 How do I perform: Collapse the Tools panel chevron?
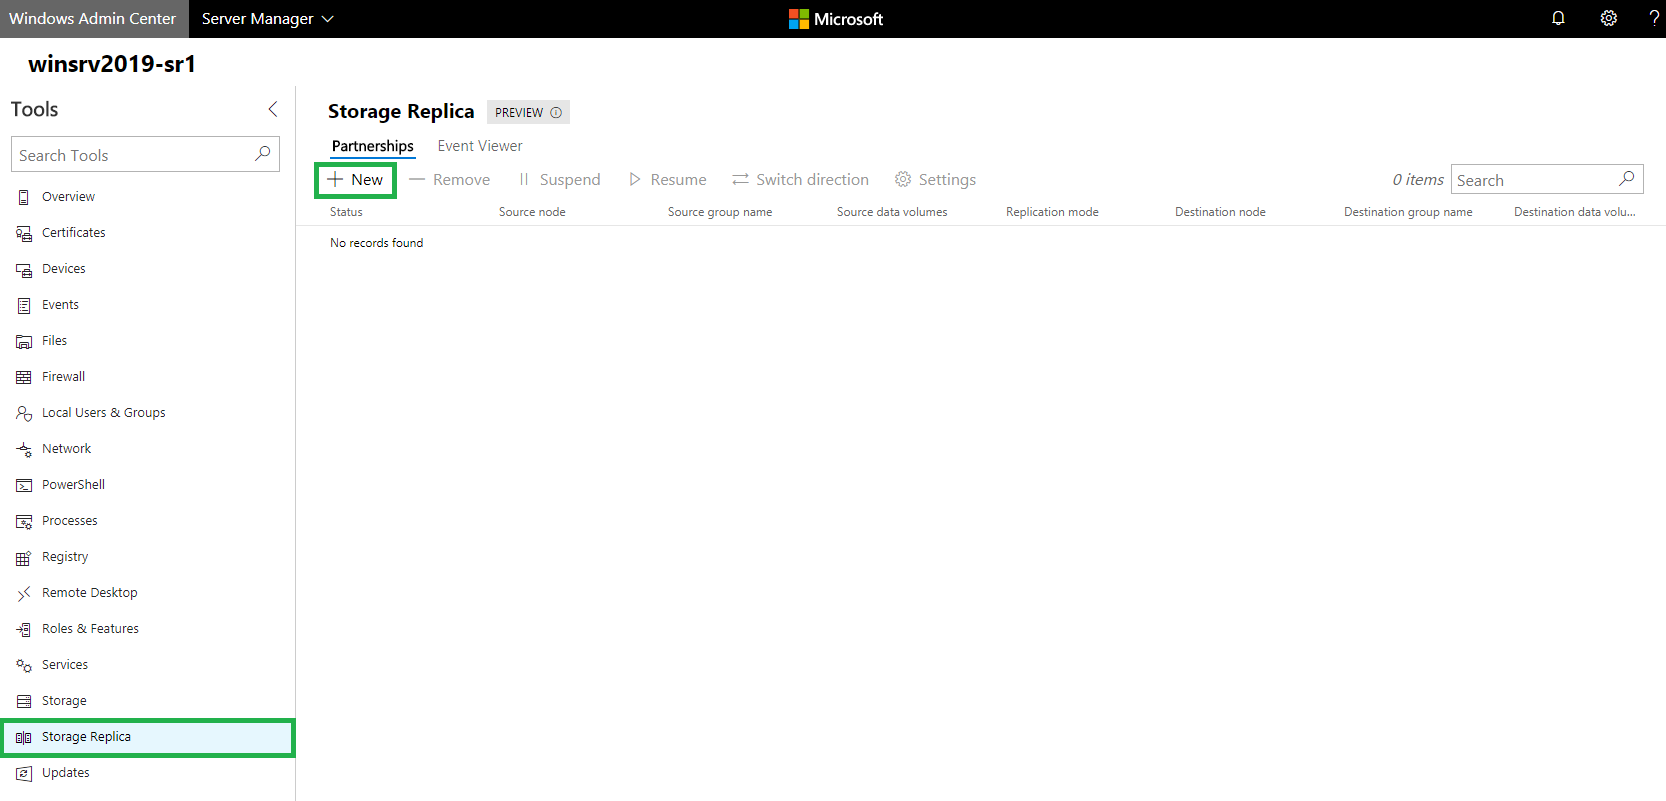(273, 109)
